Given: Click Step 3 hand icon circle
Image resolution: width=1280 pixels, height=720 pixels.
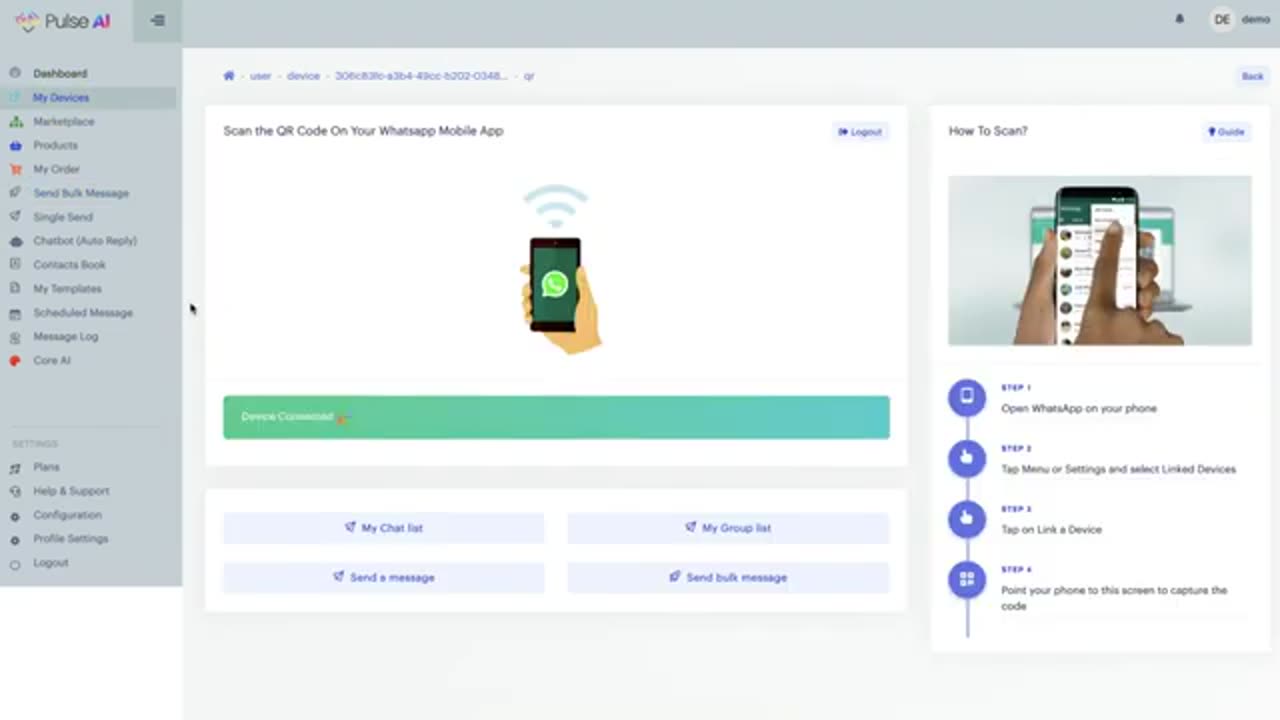Looking at the screenshot, I should (967, 518).
